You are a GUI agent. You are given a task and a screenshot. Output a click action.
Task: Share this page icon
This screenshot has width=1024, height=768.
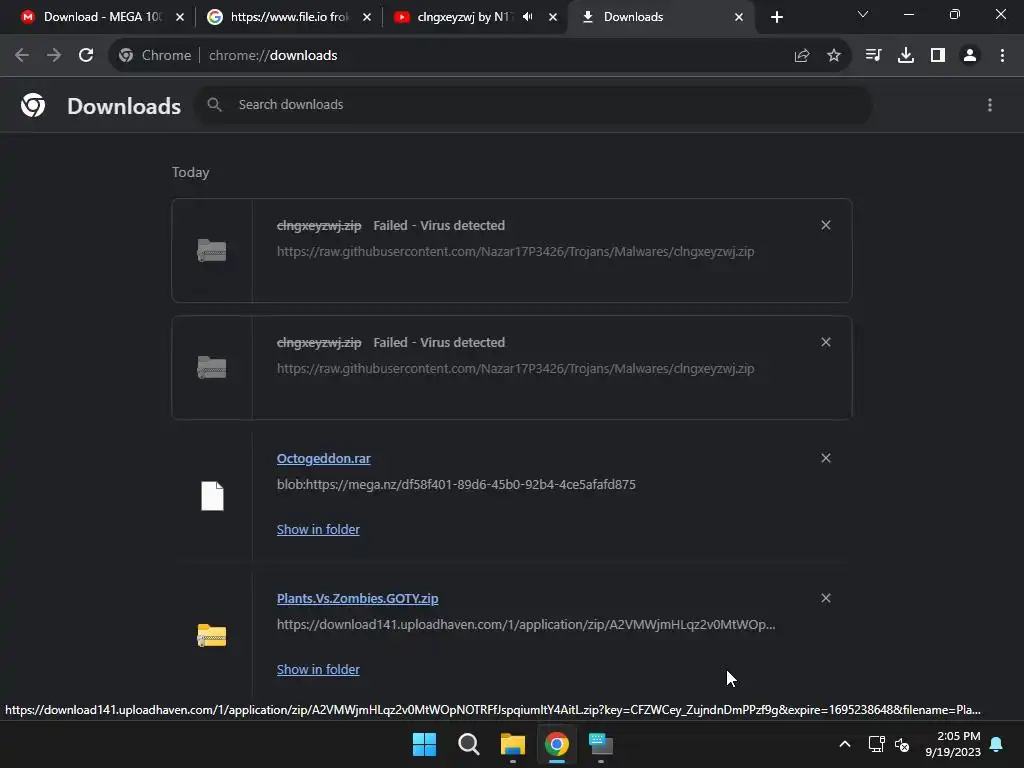pos(802,56)
